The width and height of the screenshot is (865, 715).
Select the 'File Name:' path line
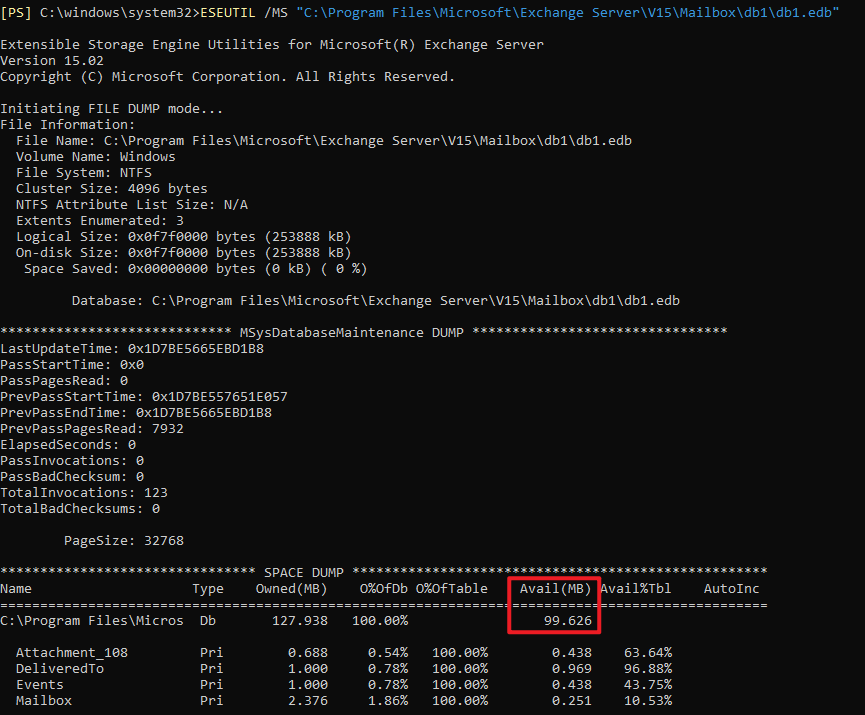(x=324, y=141)
